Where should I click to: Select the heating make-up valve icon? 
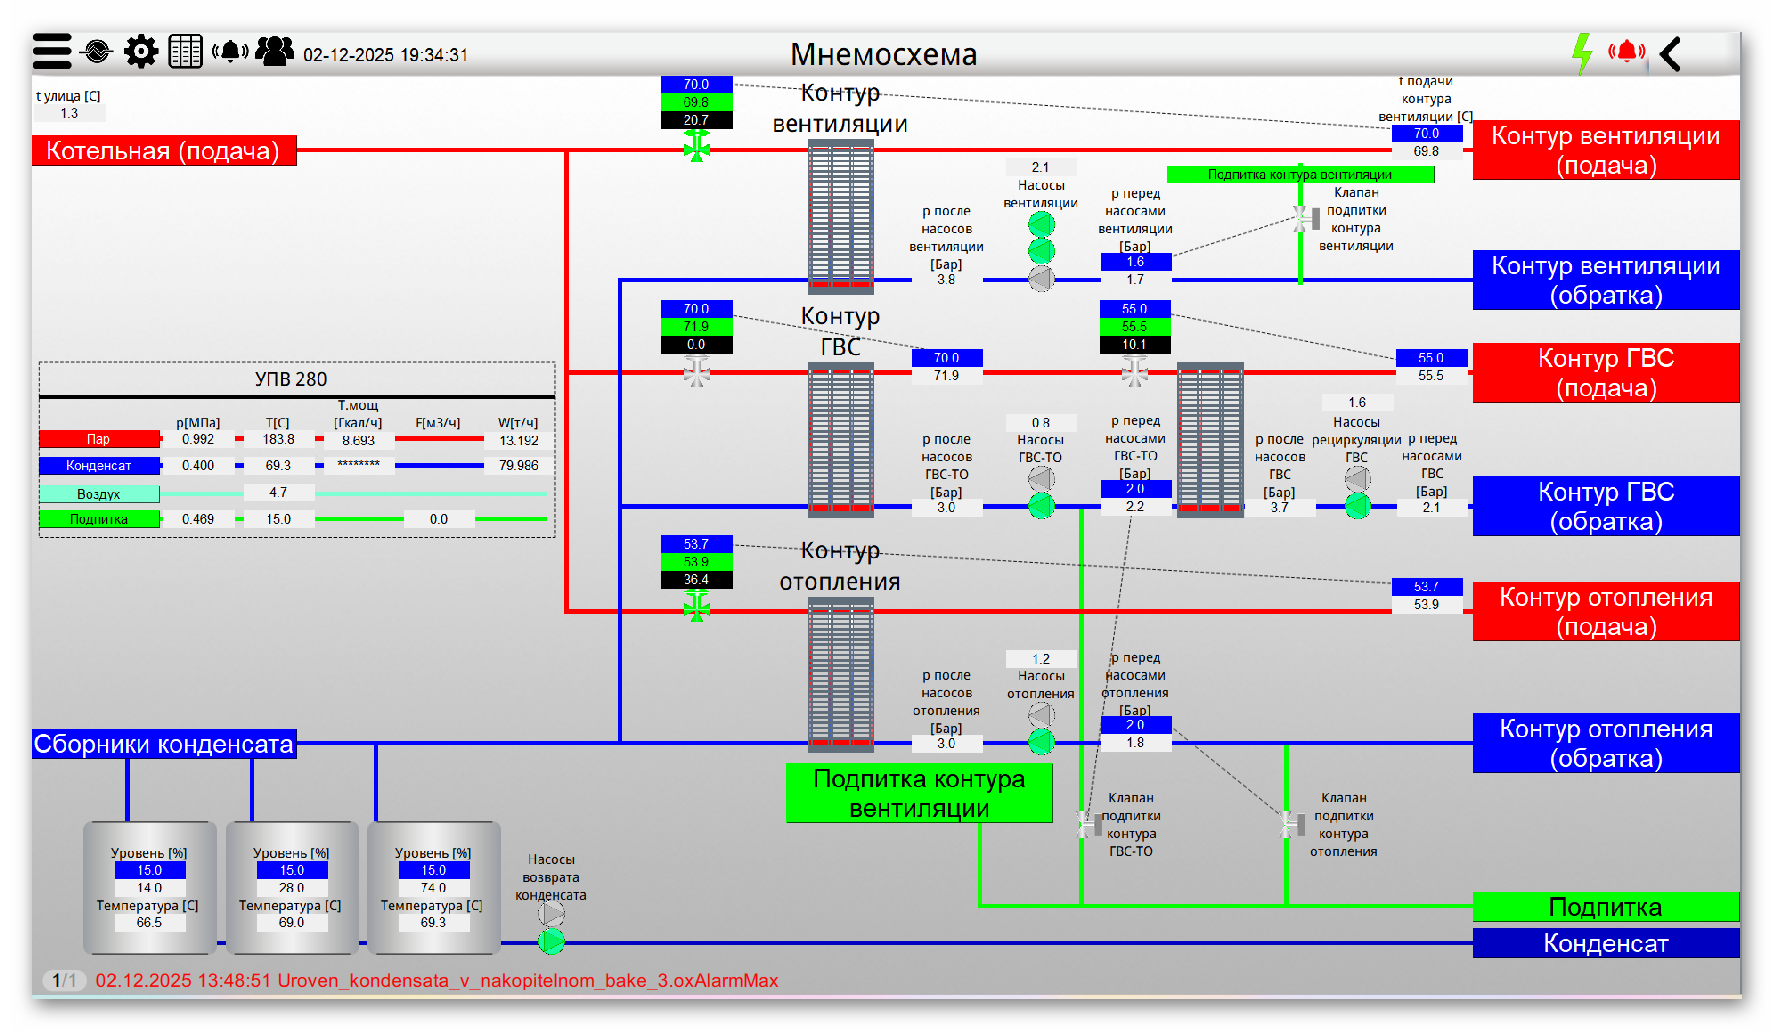[x=1292, y=824]
